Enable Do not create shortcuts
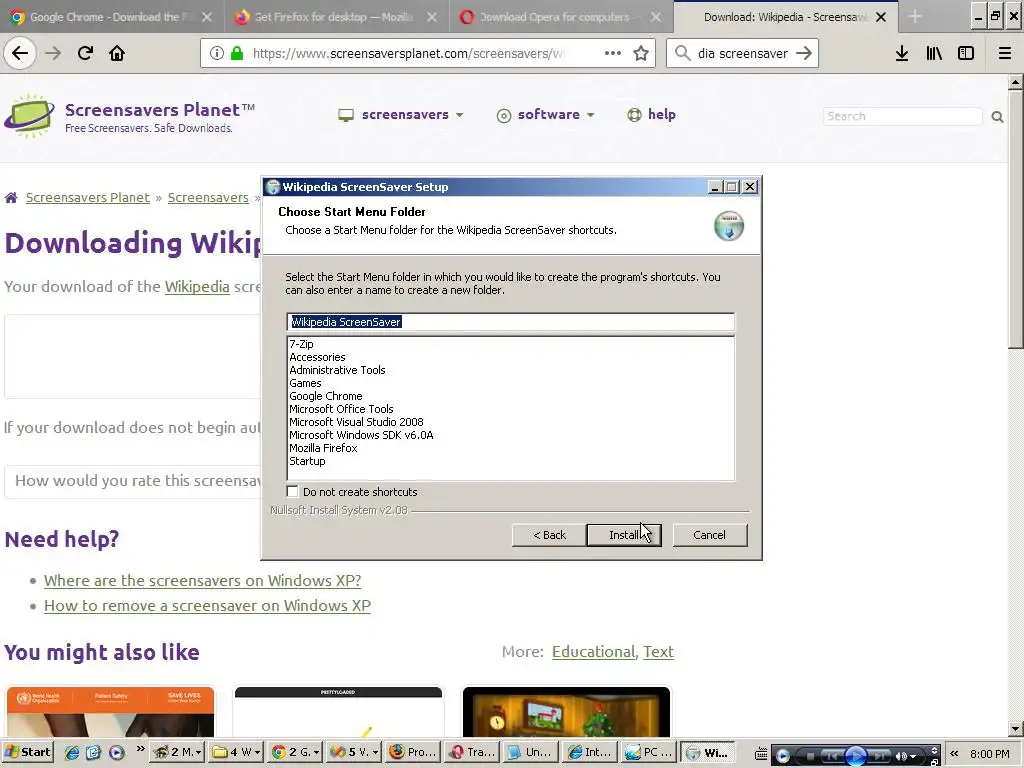1024x768 pixels. click(293, 491)
